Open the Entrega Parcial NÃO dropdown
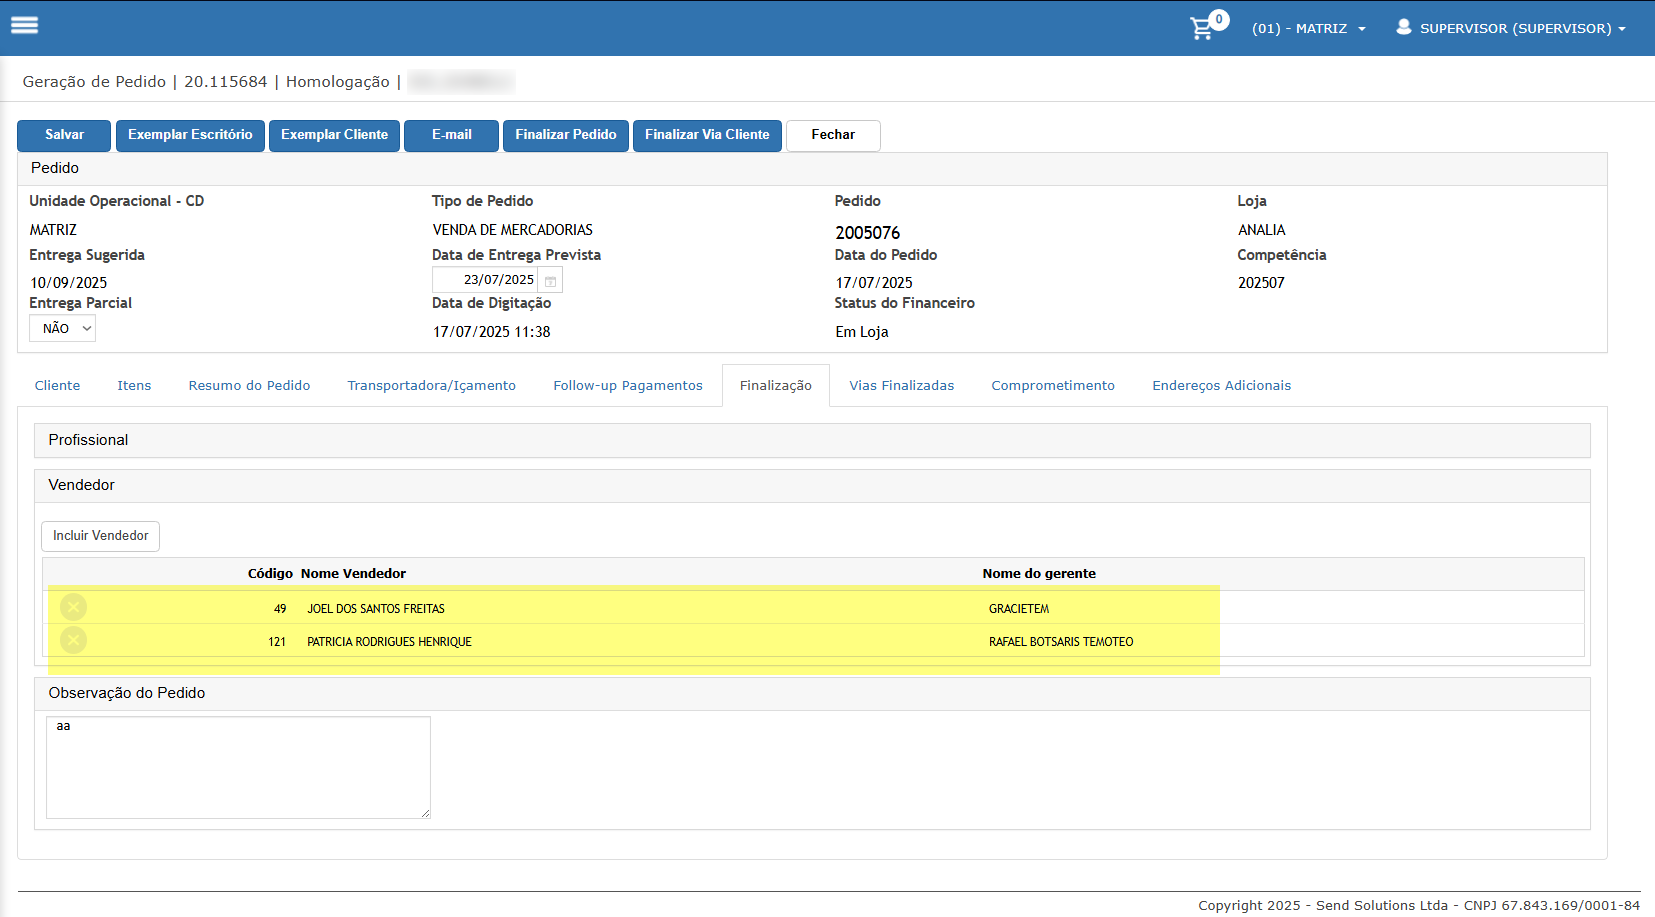Screen dimensions: 1655x917 pos(62,328)
